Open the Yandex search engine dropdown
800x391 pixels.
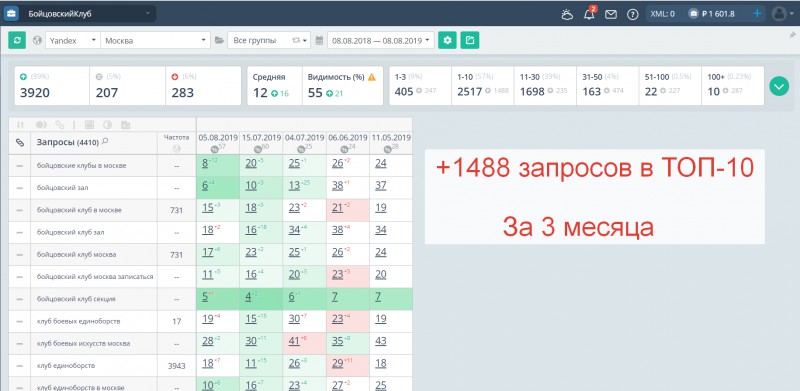(x=73, y=40)
